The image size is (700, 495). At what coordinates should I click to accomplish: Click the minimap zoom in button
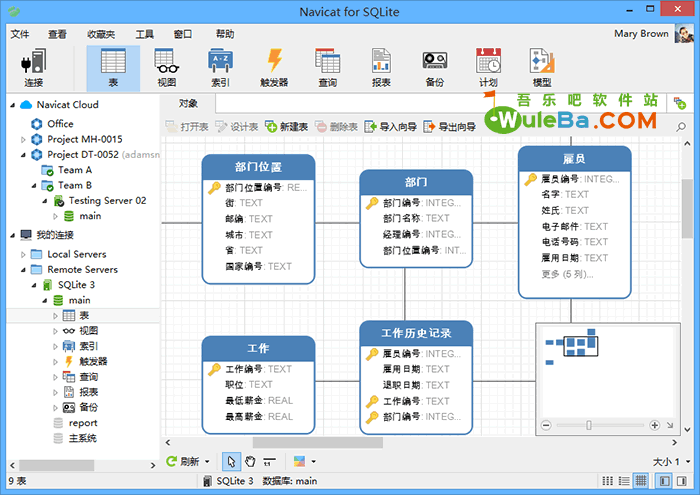pyautogui.click(x=654, y=425)
